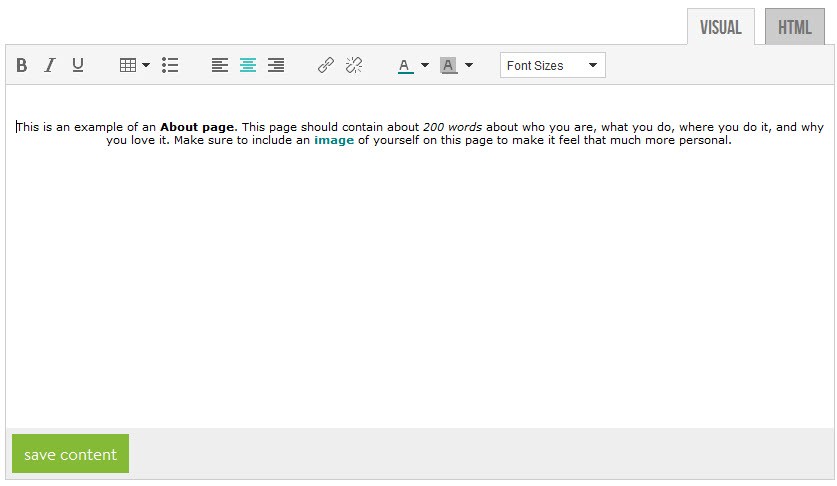Viewport: 837px width, 486px height.
Task: Open the Font Sizes dropdown
Action: [552, 65]
